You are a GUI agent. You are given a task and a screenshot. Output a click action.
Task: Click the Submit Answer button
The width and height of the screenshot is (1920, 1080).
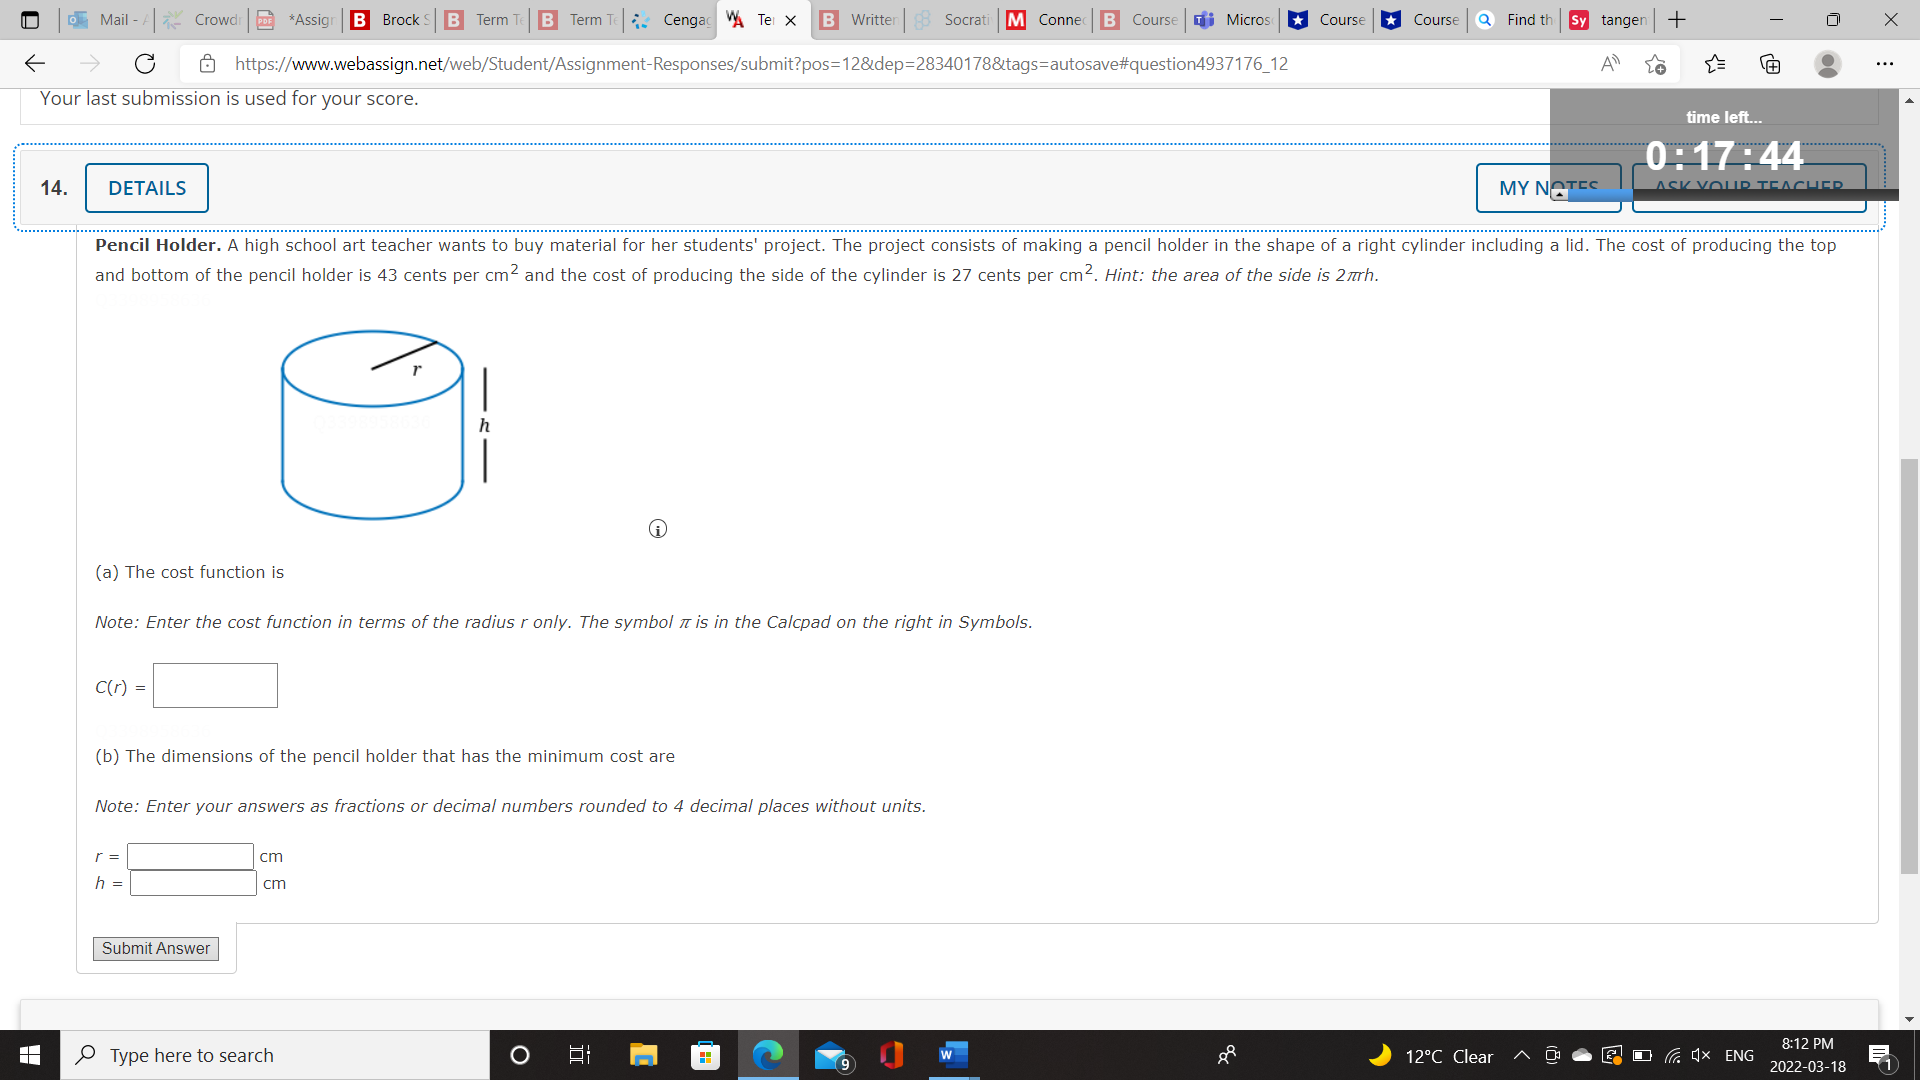pos(155,948)
